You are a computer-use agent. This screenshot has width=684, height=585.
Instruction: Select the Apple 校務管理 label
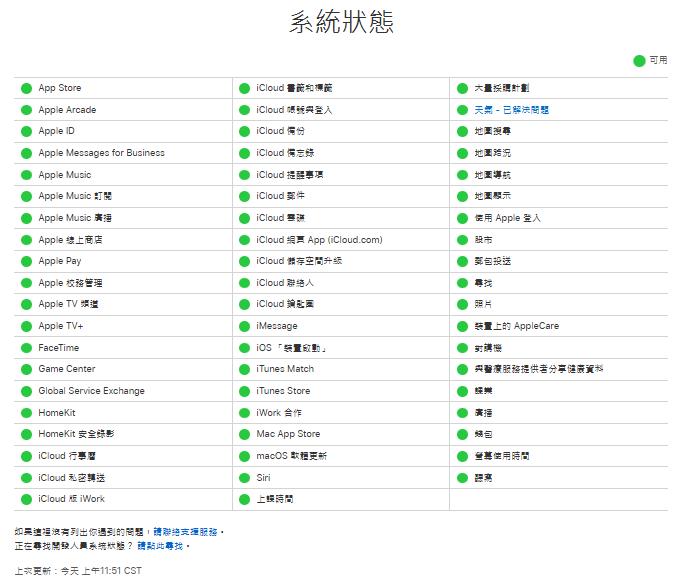click(70, 283)
